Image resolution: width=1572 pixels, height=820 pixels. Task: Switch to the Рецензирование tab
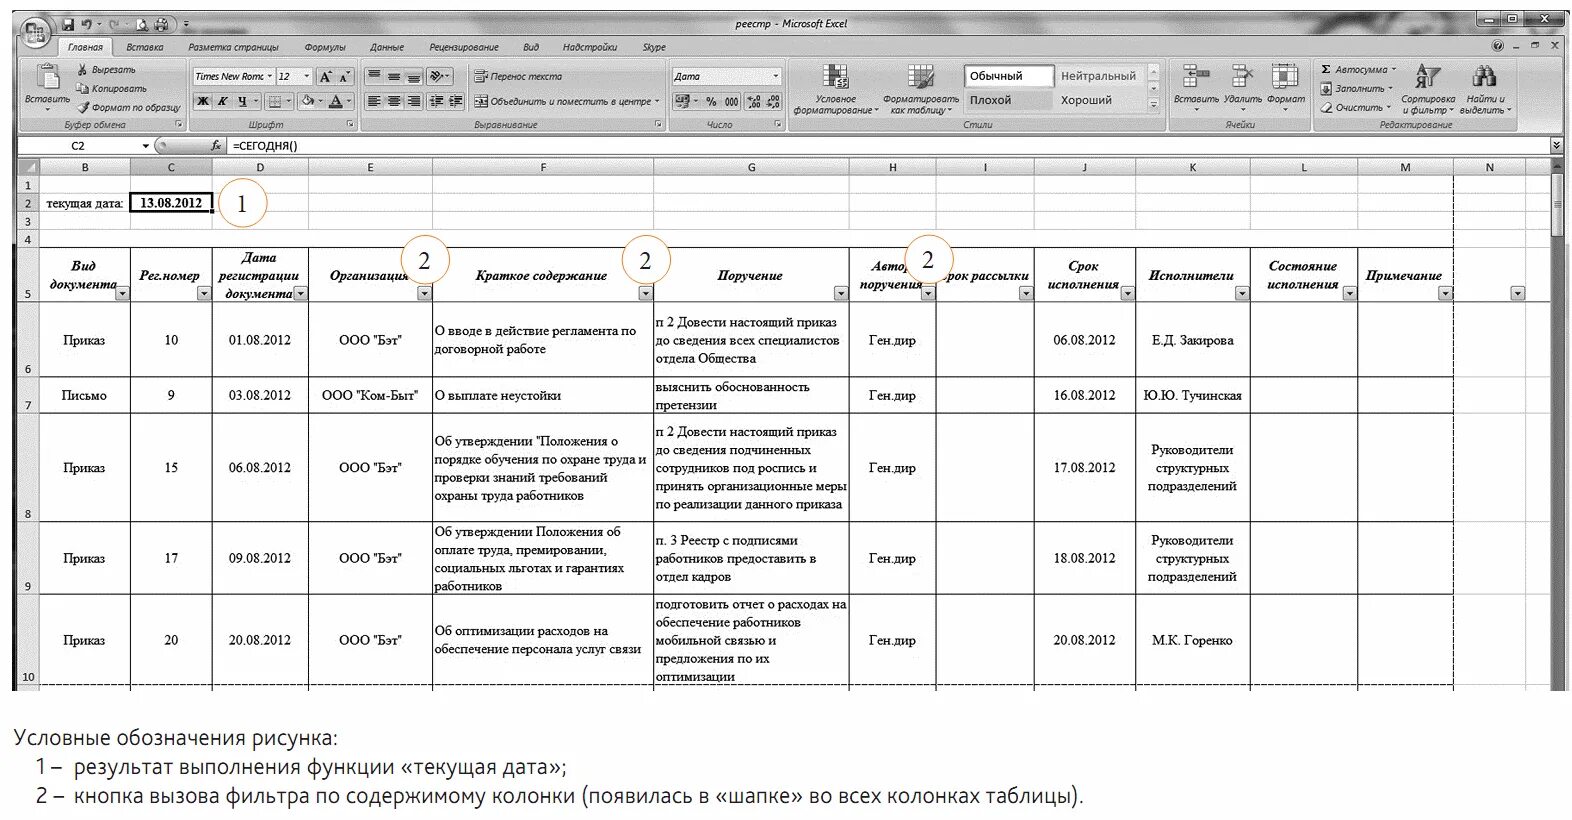[x=464, y=47]
